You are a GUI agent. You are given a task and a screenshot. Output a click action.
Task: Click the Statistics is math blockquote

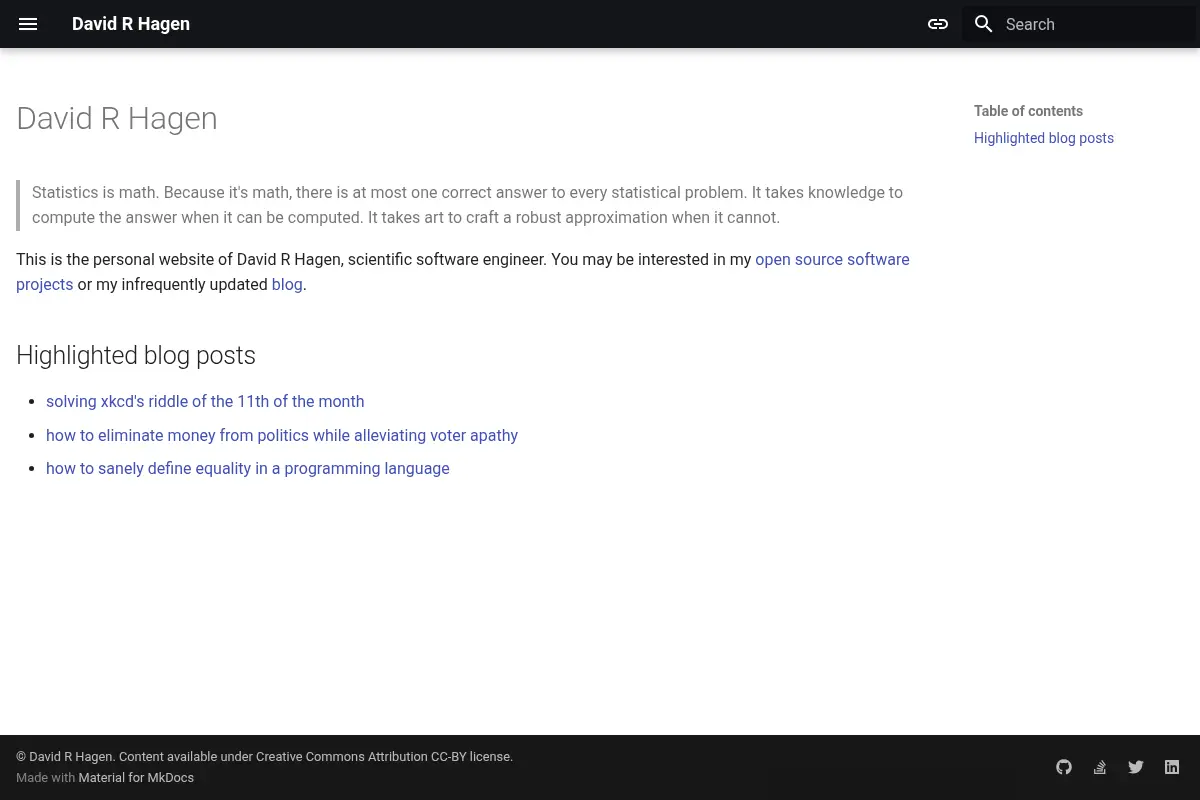tap(468, 205)
